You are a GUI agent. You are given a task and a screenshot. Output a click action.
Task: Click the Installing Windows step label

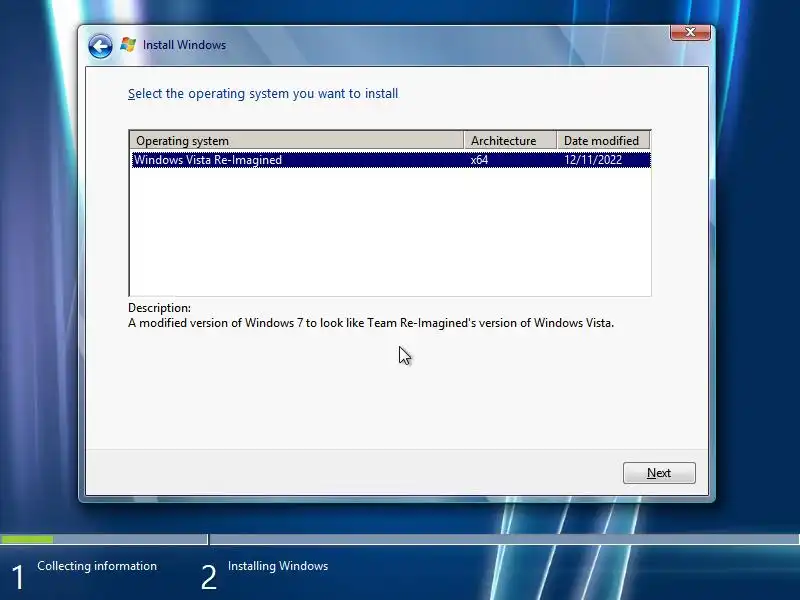click(x=278, y=566)
